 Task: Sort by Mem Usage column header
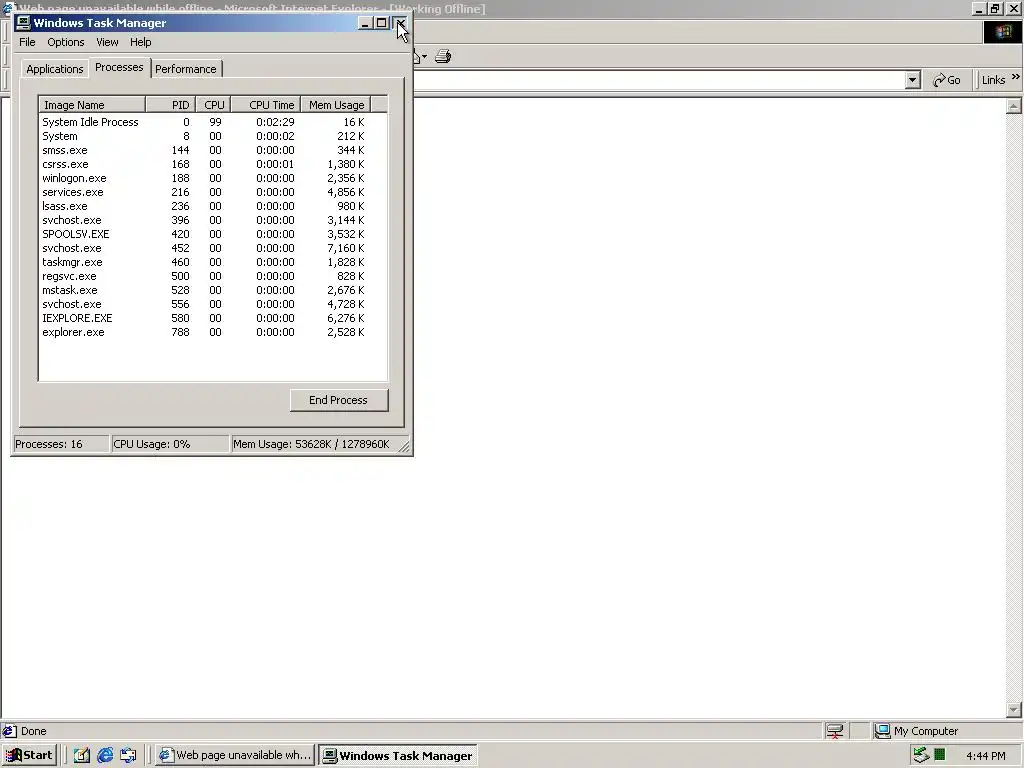point(336,105)
